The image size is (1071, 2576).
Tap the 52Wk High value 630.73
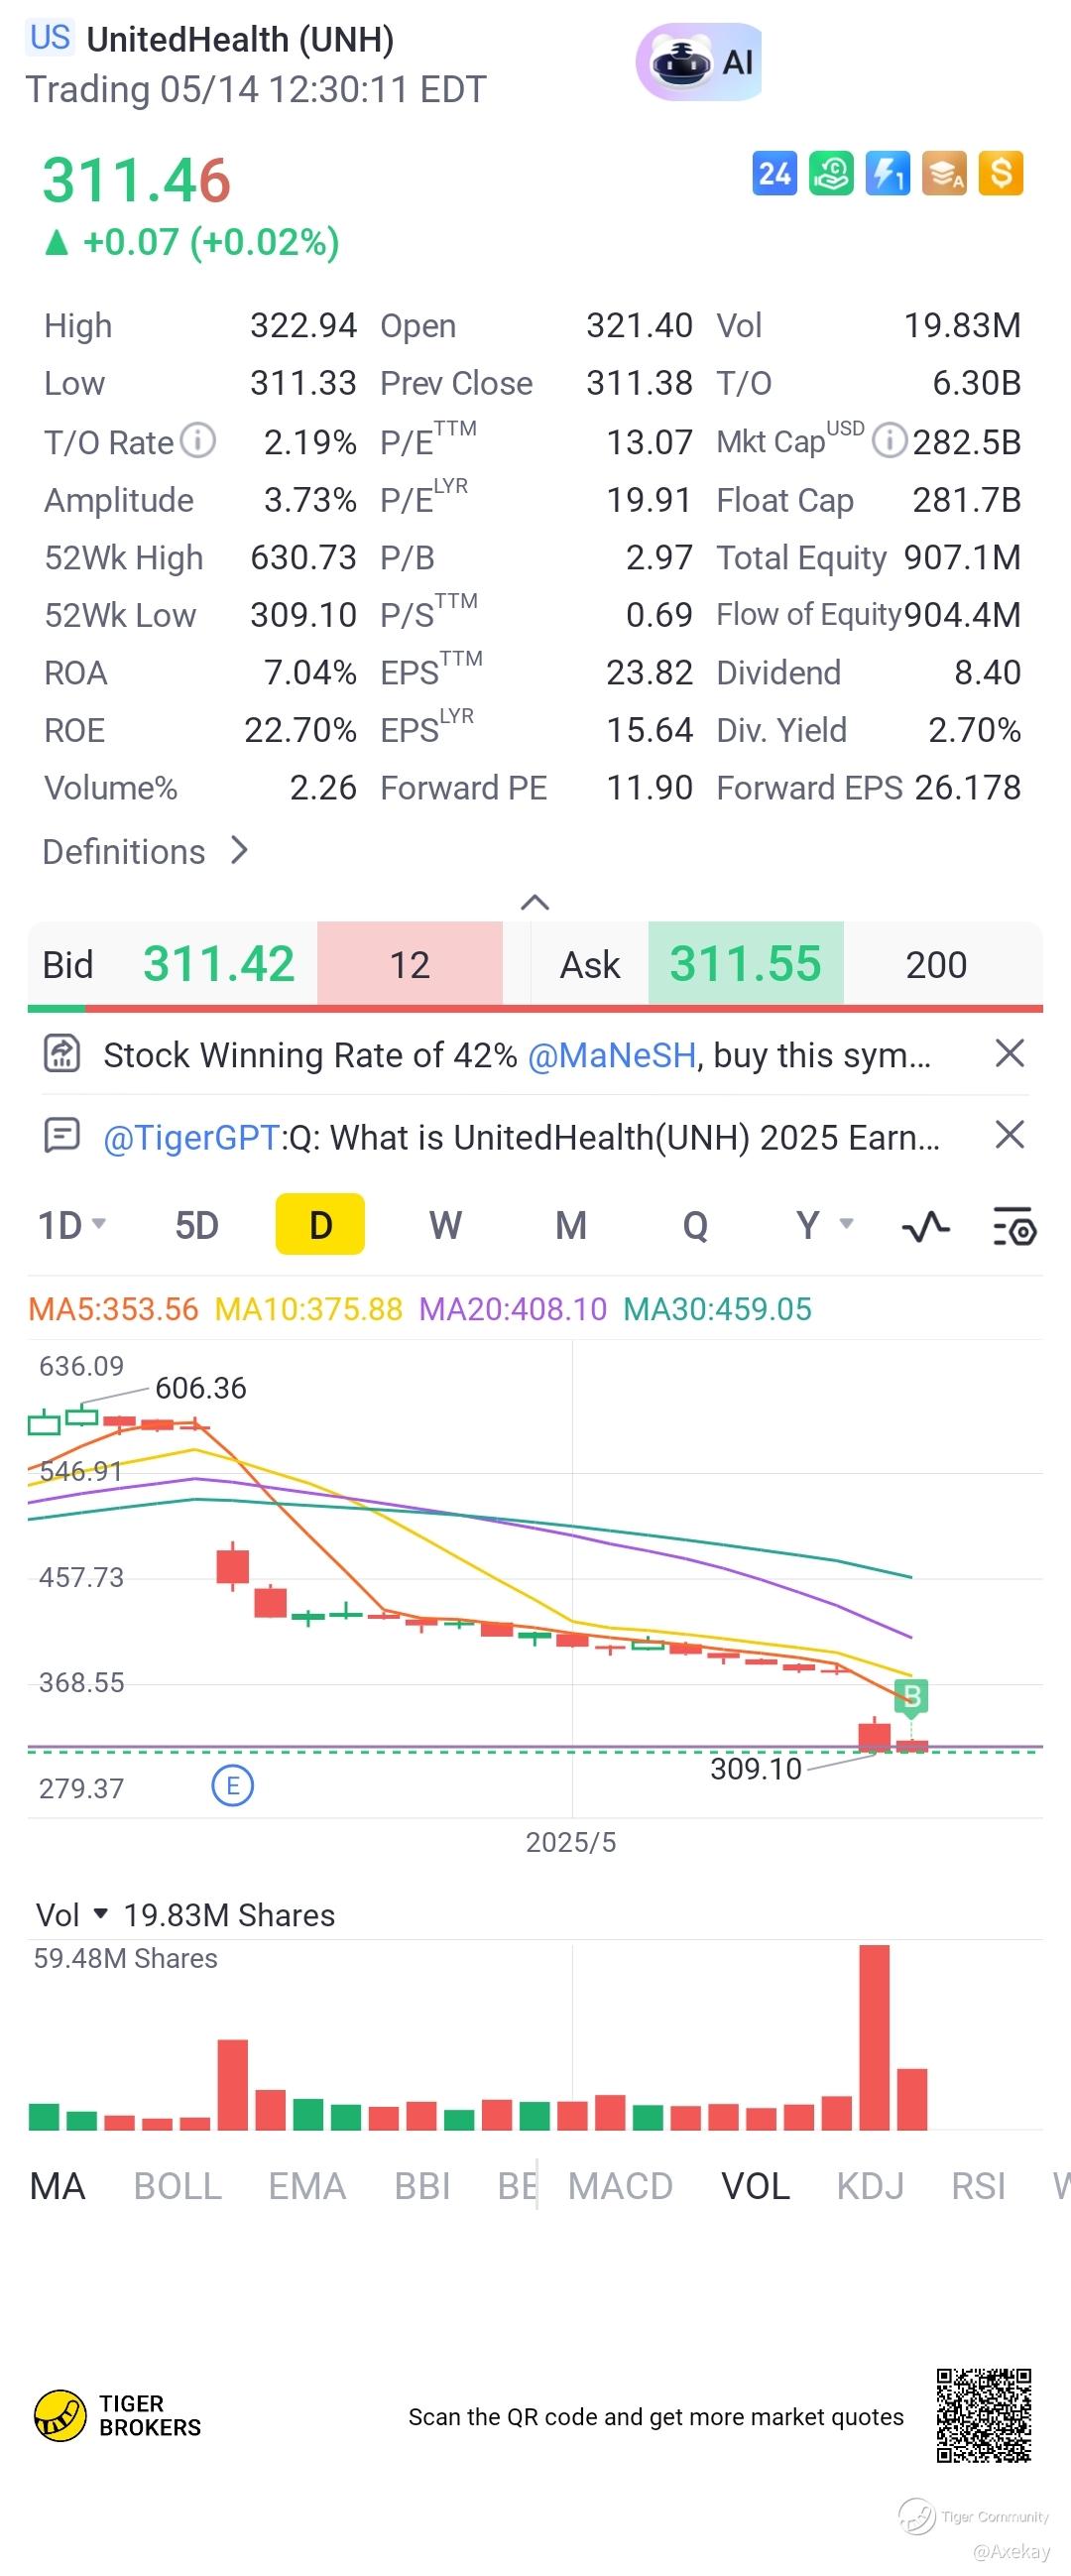pyautogui.click(x=303, y=557)
